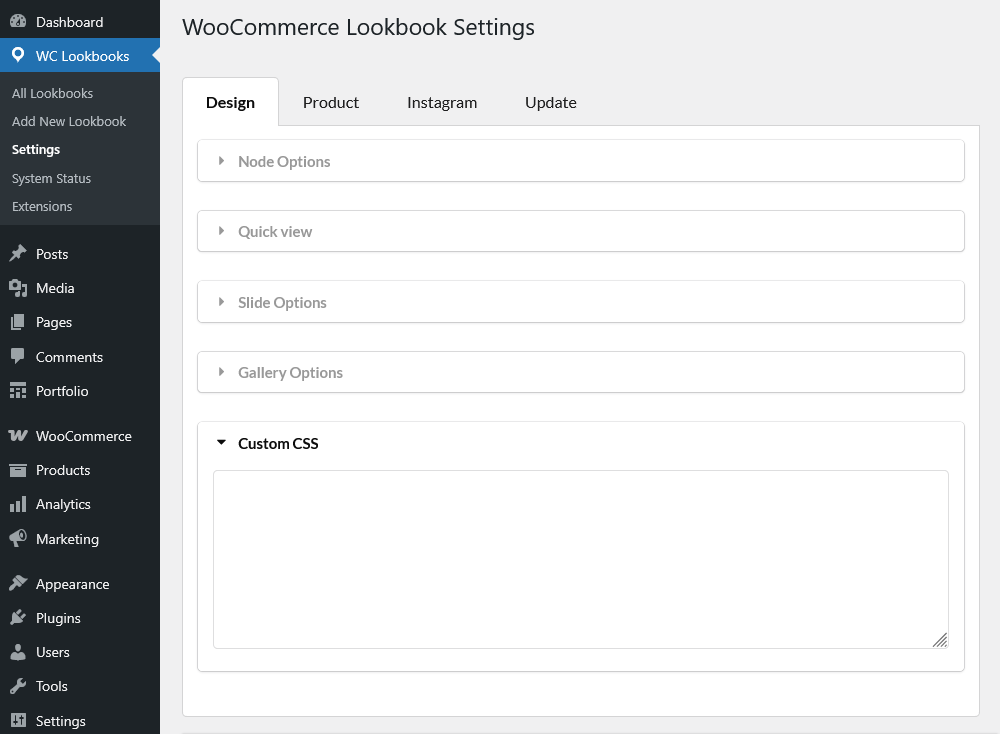Click the WooCommerce Lookbook Settings heading
Screen dimensions: 1000x734
coord(358,27)
